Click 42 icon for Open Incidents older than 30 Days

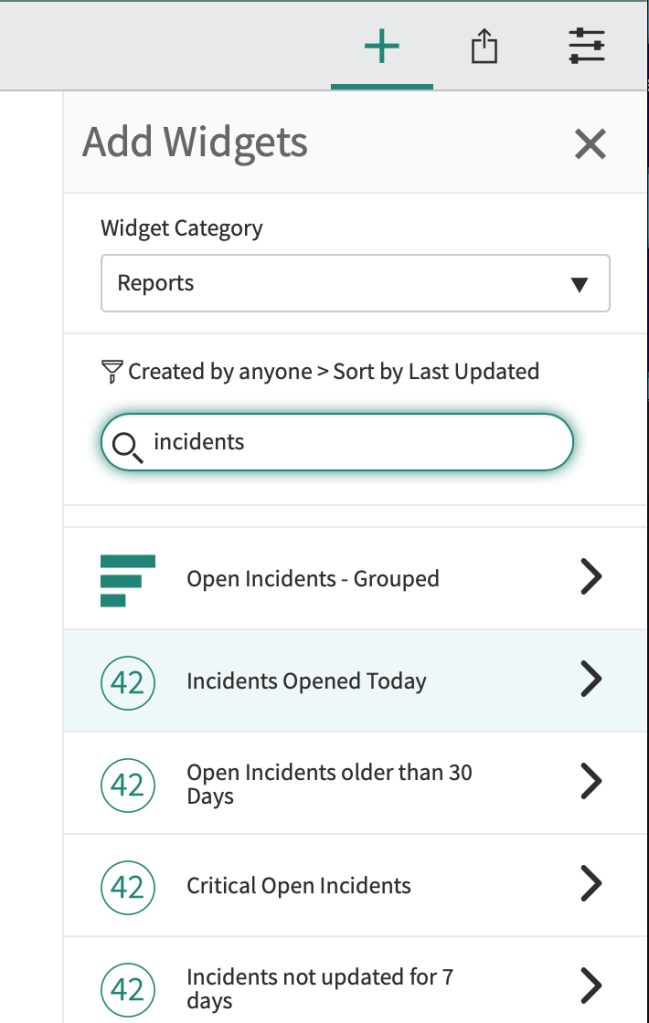pos(128,784)
